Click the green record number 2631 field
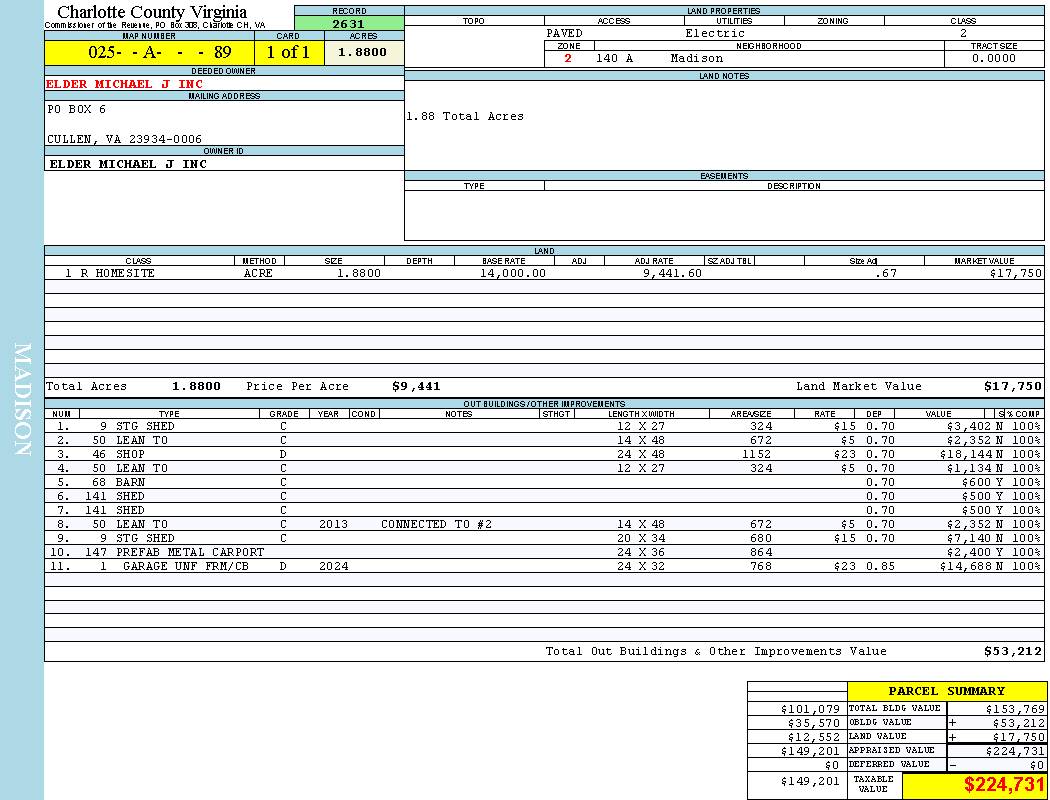This screenshot has width=1050, height=800. pos(349,25)
